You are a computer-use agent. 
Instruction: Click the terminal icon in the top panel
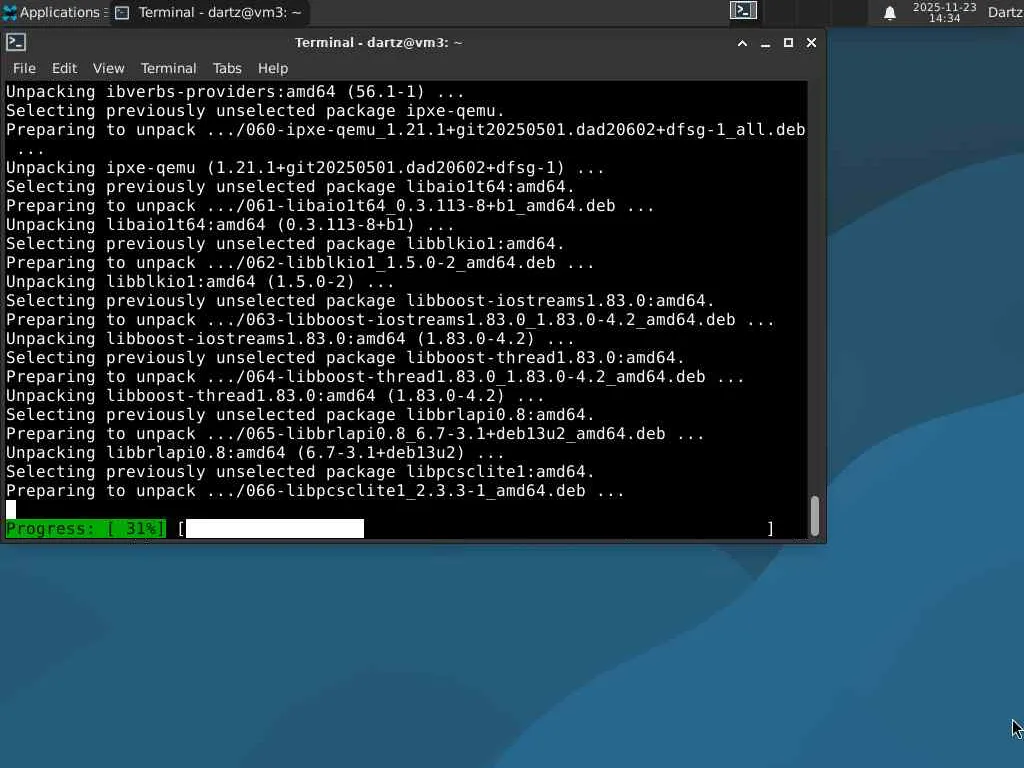coord(743,10)
